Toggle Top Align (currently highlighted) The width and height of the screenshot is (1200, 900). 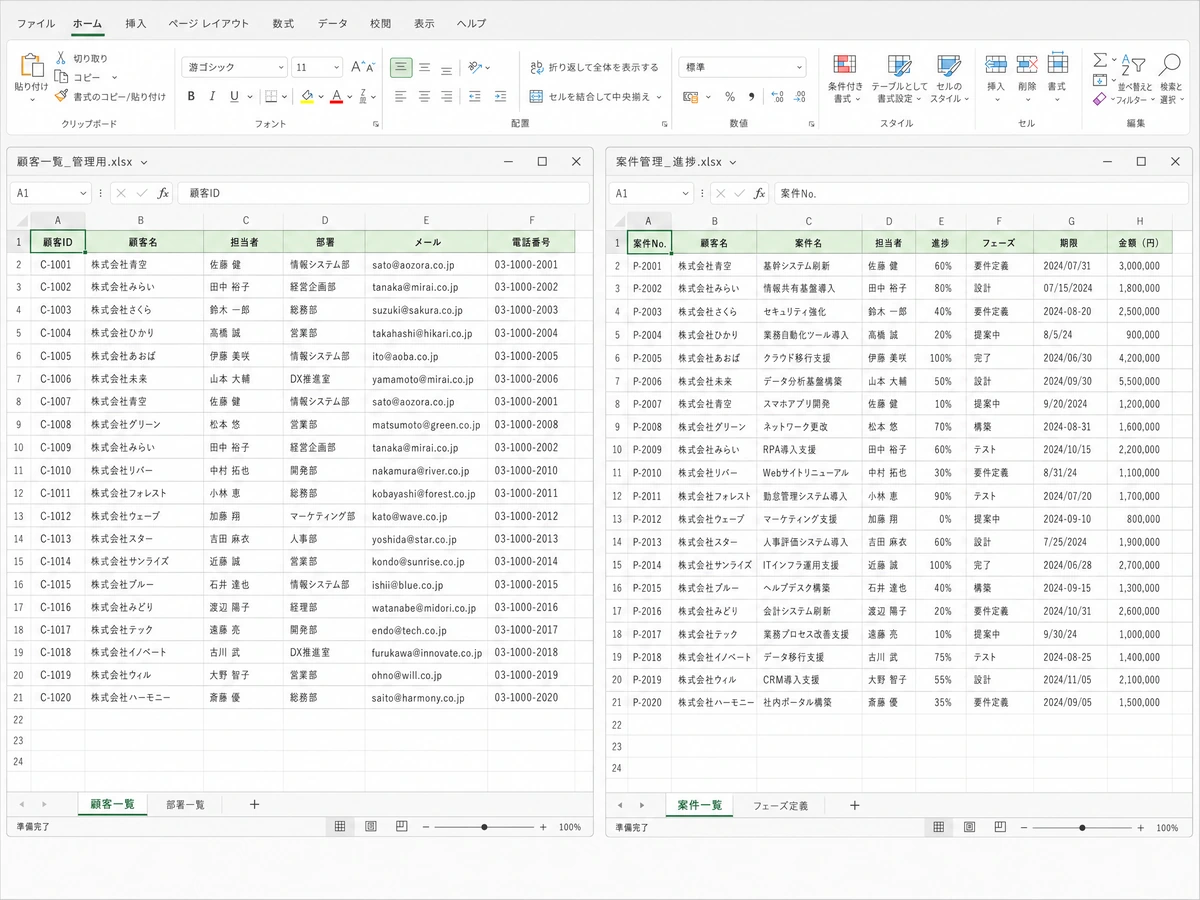[x=401, y=67]
